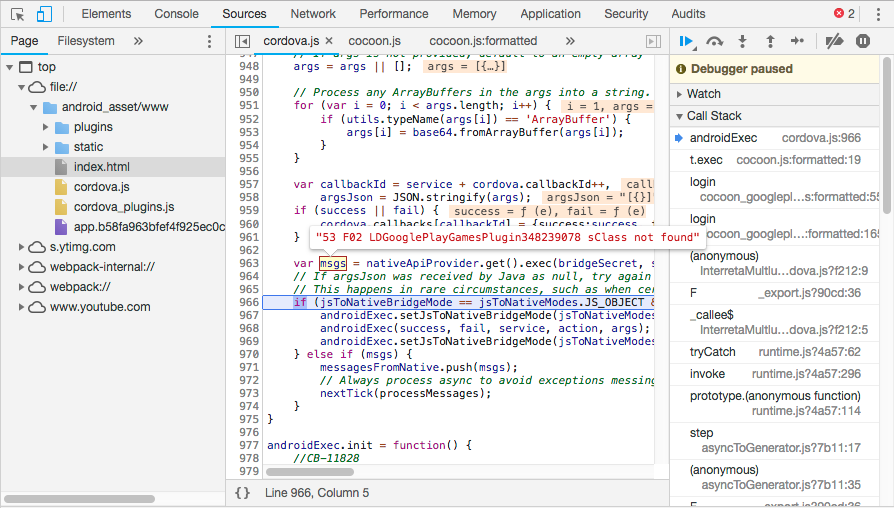The image size is (894, 508).
Task: Select the t.exec call stack frame
Action: click(x=706, y=160)
